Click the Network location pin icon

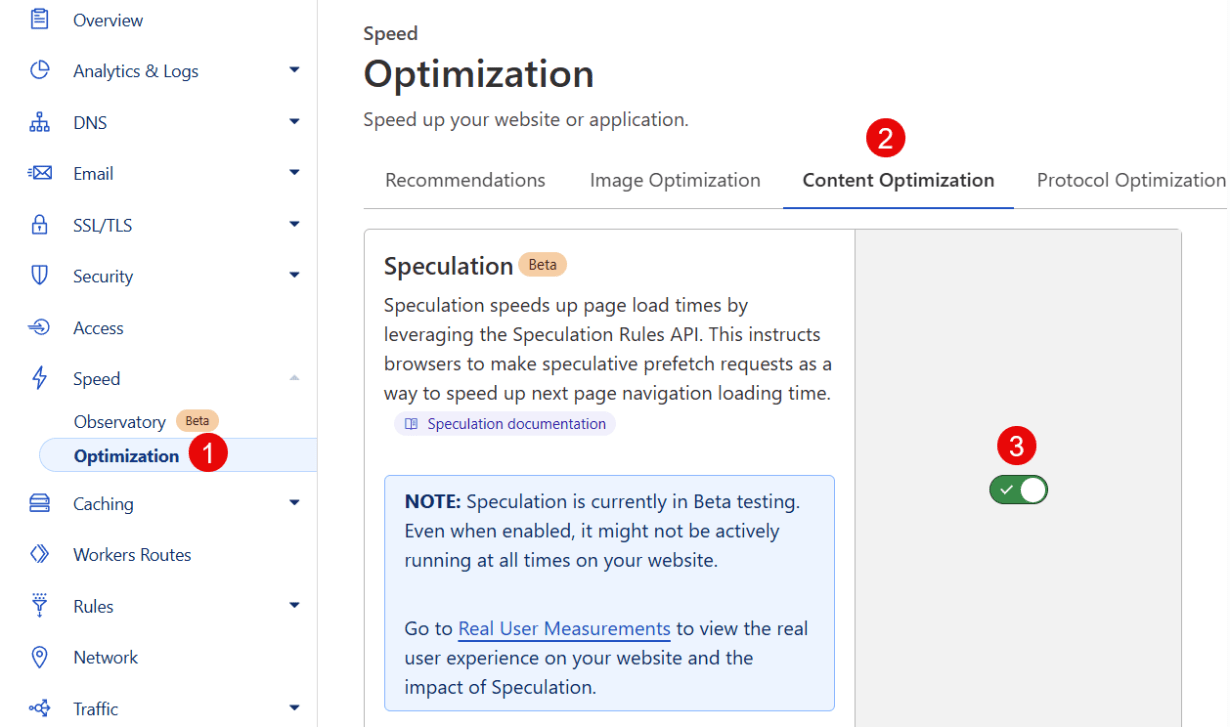[40, 657]
